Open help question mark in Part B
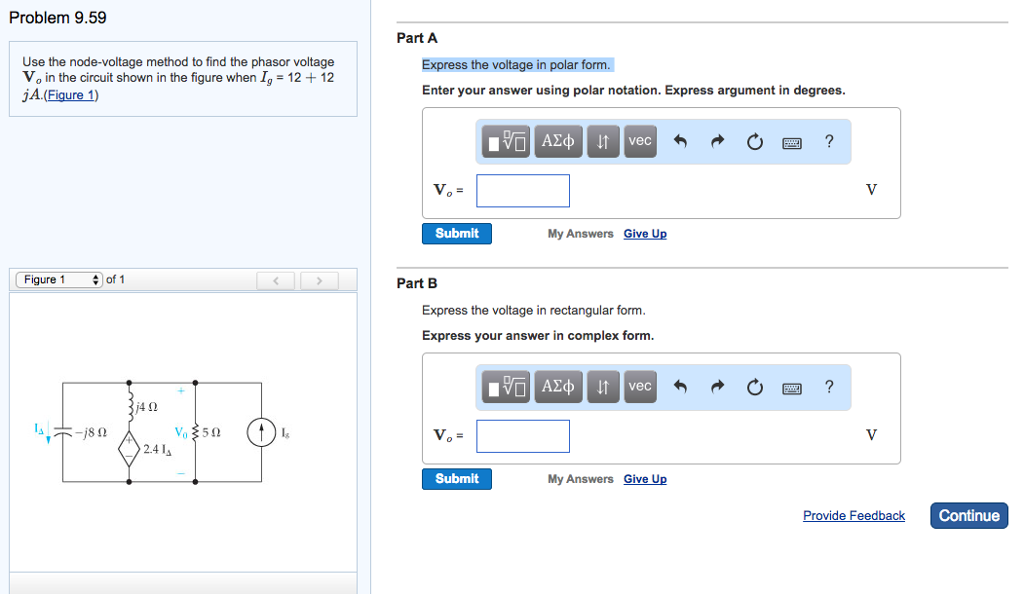Screen dimensions: 1024x594 tap(829, 387)
